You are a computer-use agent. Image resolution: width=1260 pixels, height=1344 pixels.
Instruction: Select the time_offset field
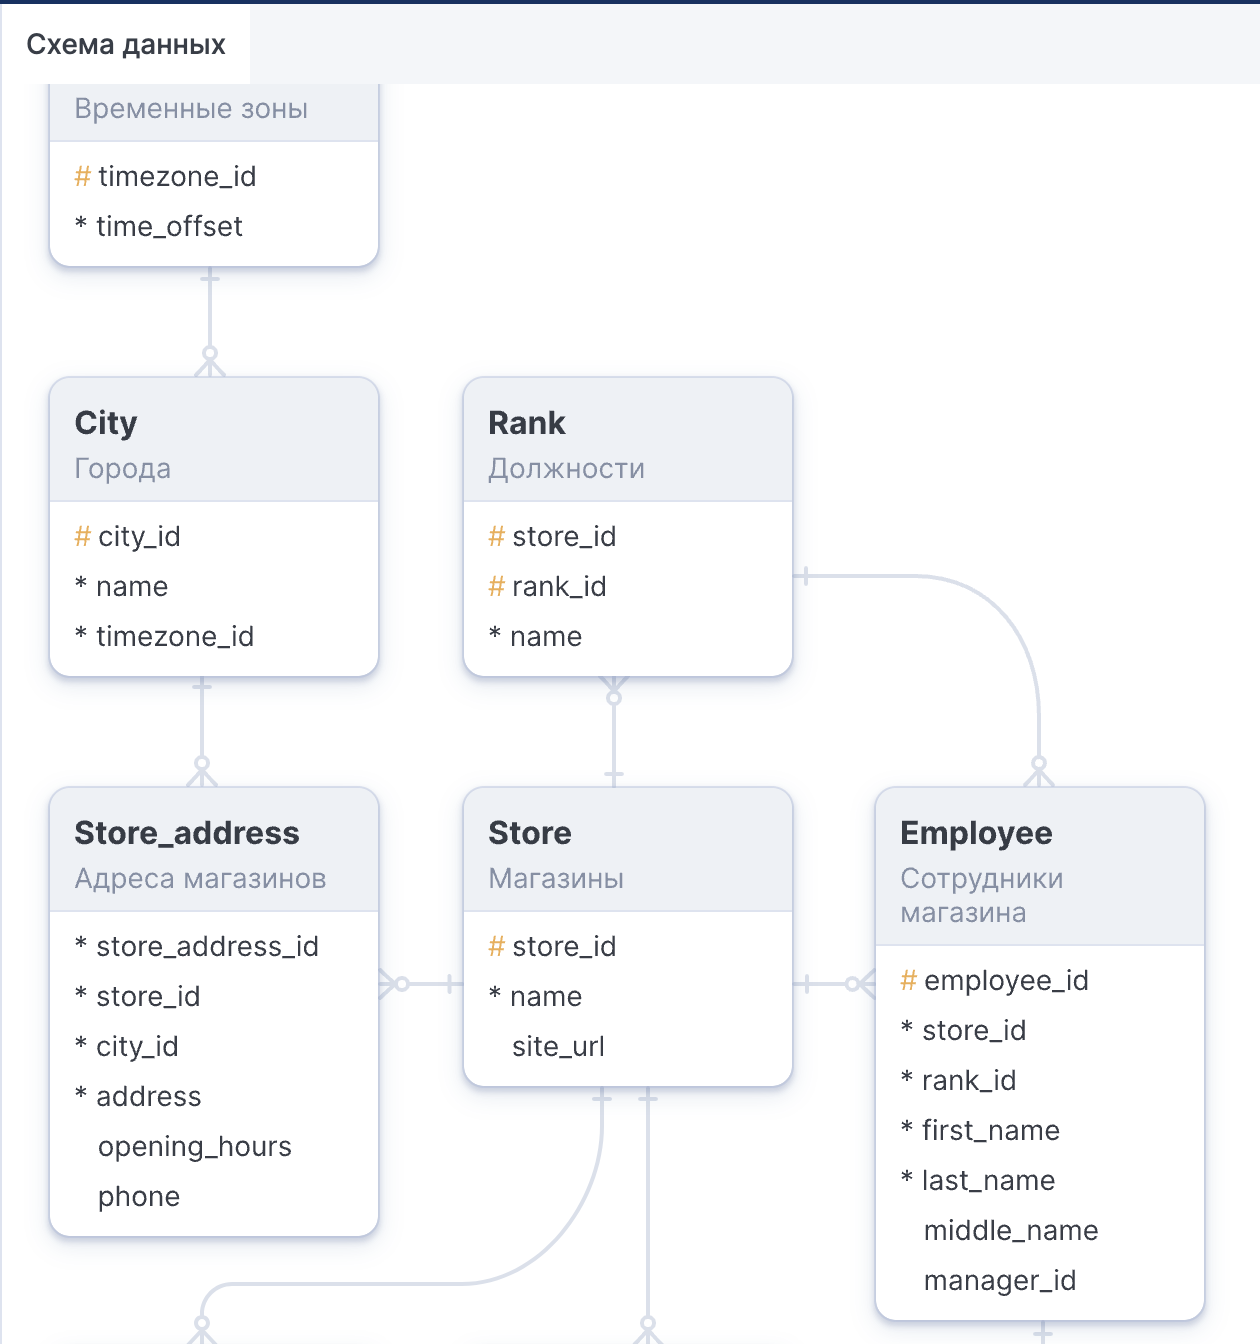[169, 227]
